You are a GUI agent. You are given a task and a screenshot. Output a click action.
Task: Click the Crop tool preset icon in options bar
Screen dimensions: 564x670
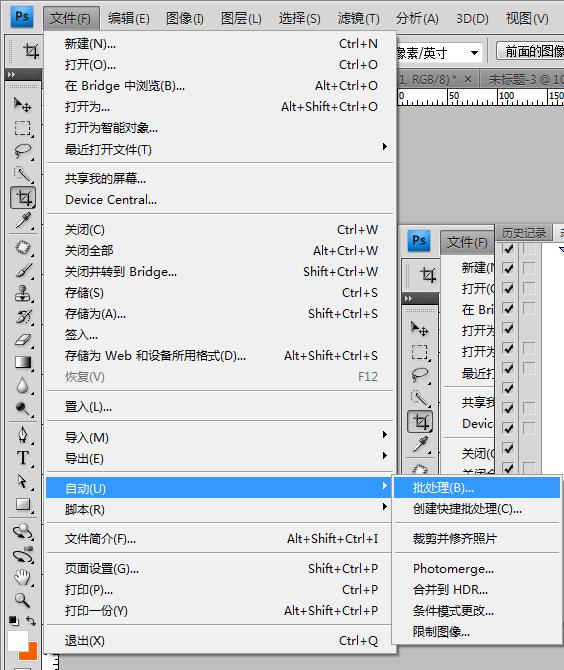point(31,51)
